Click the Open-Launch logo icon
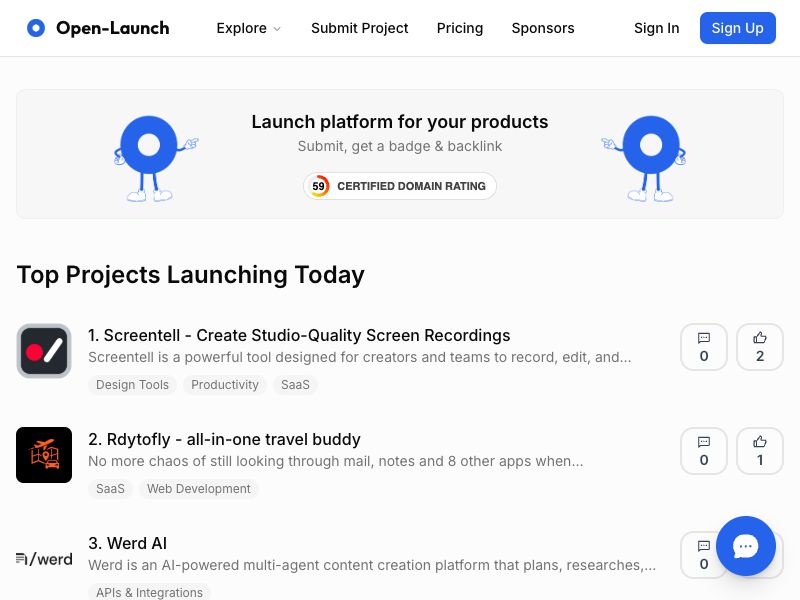The height and width of the screenshot is (600, 800). pos(36,28)
